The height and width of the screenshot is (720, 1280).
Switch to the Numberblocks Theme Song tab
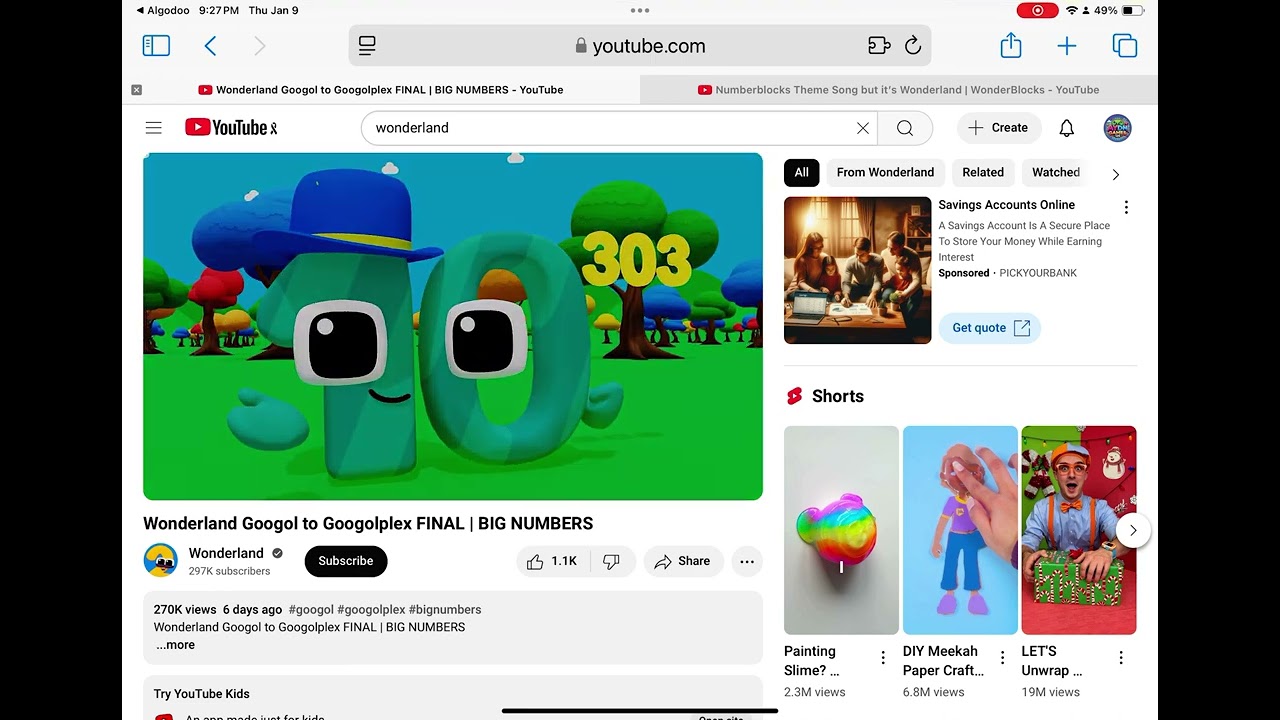pyautogui.click(x=899, y=90)
